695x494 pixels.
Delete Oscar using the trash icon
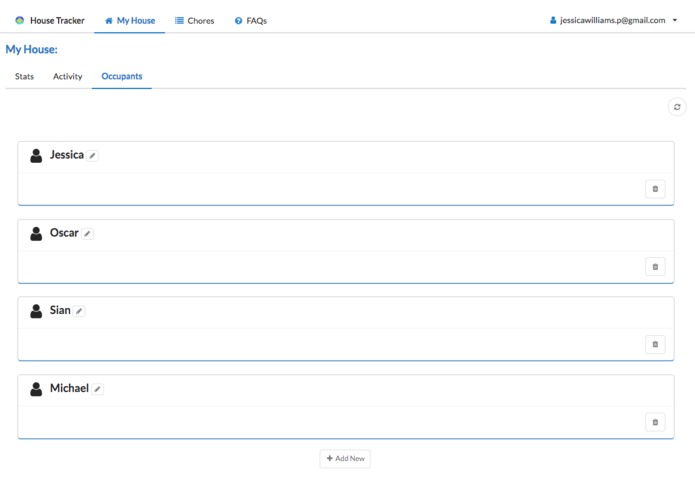tap(655, 267)
